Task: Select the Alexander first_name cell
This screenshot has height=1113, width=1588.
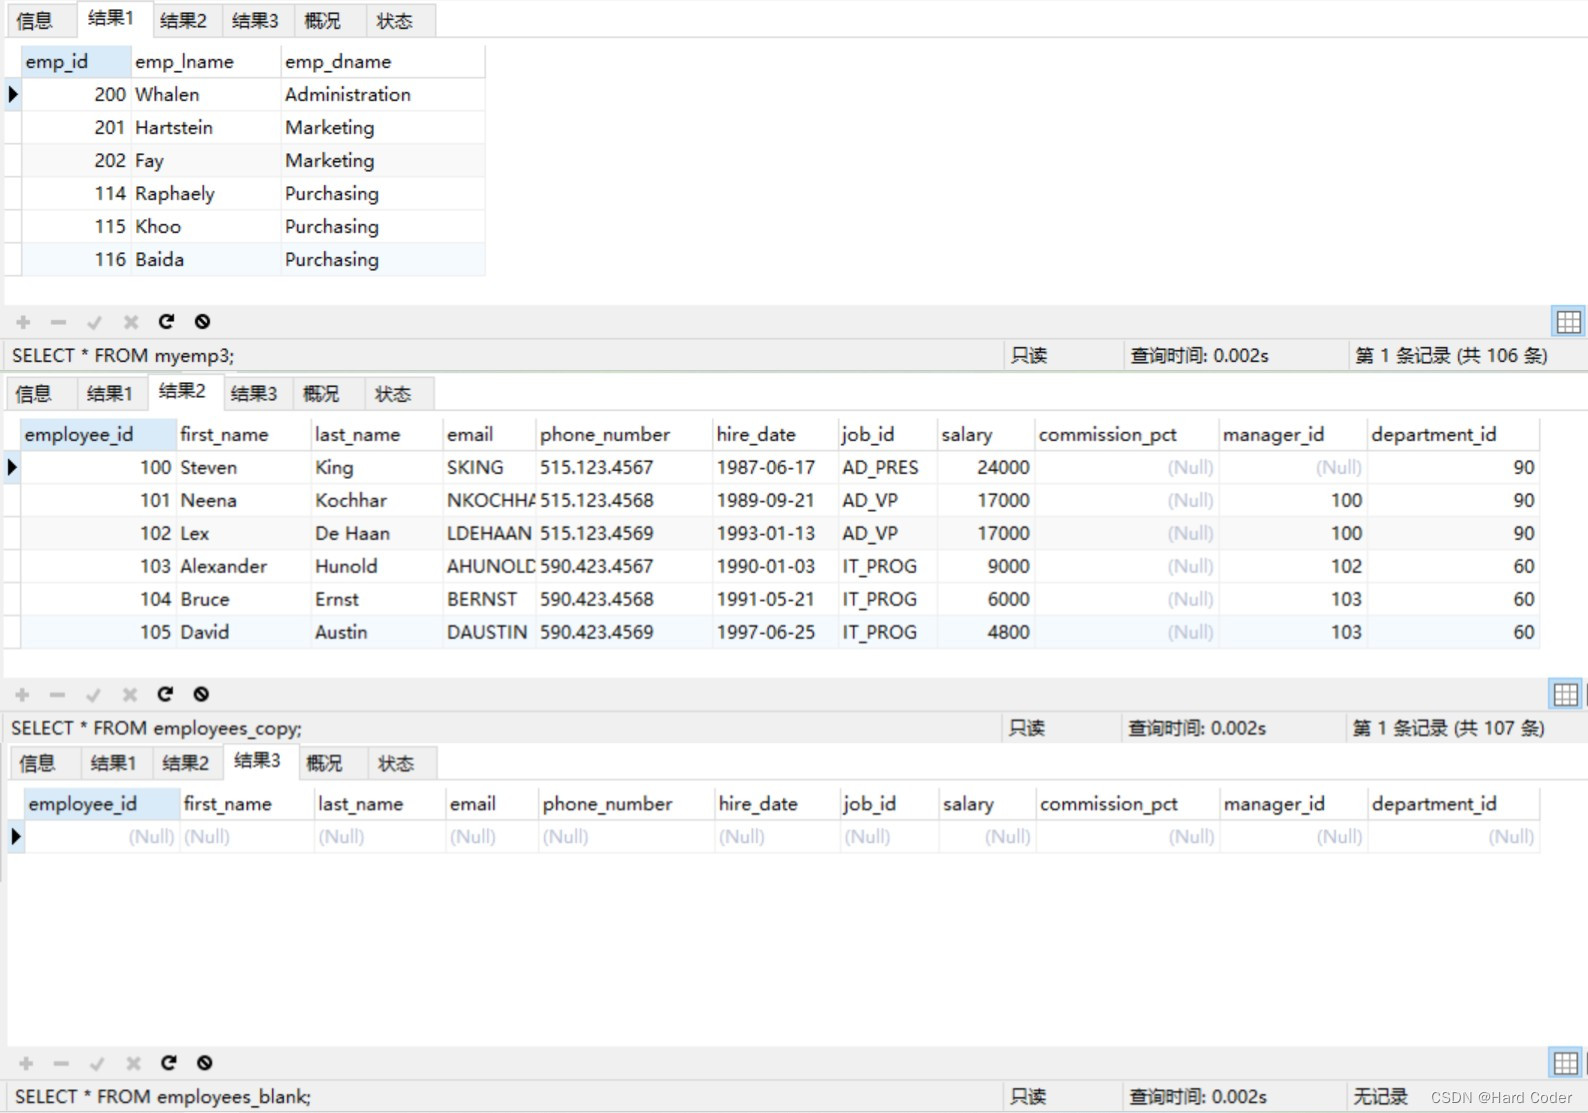Action: coord(244,567)
